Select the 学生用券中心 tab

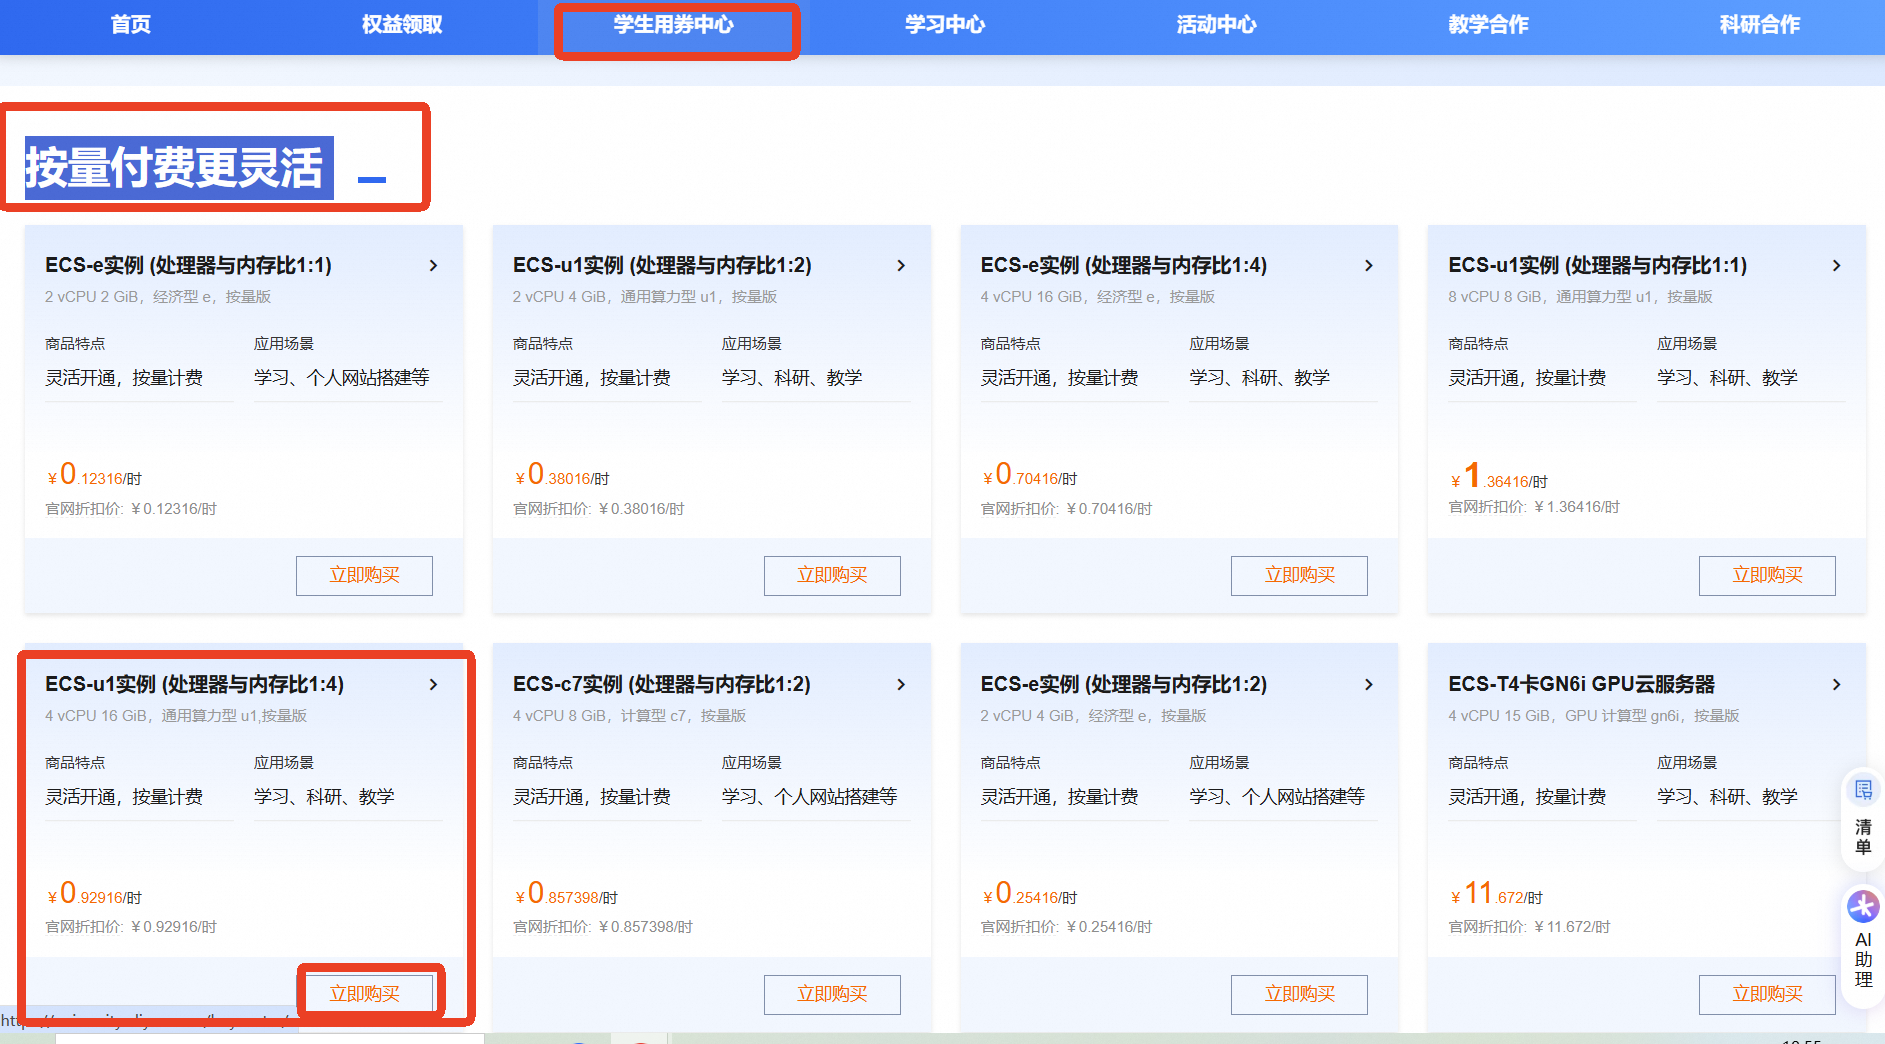pyautogui.click(x=674, y=25)
